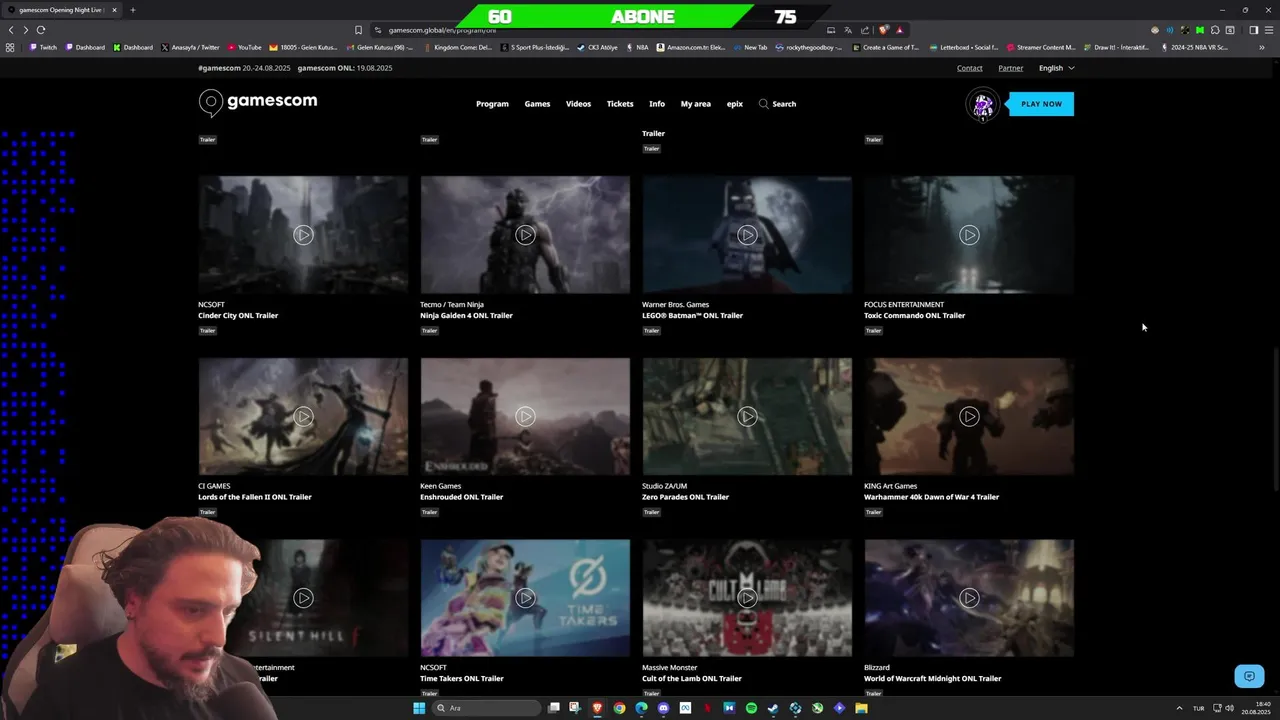Open the Contact link
Viewport: 1280px width, 720px height.
point(970,68)
